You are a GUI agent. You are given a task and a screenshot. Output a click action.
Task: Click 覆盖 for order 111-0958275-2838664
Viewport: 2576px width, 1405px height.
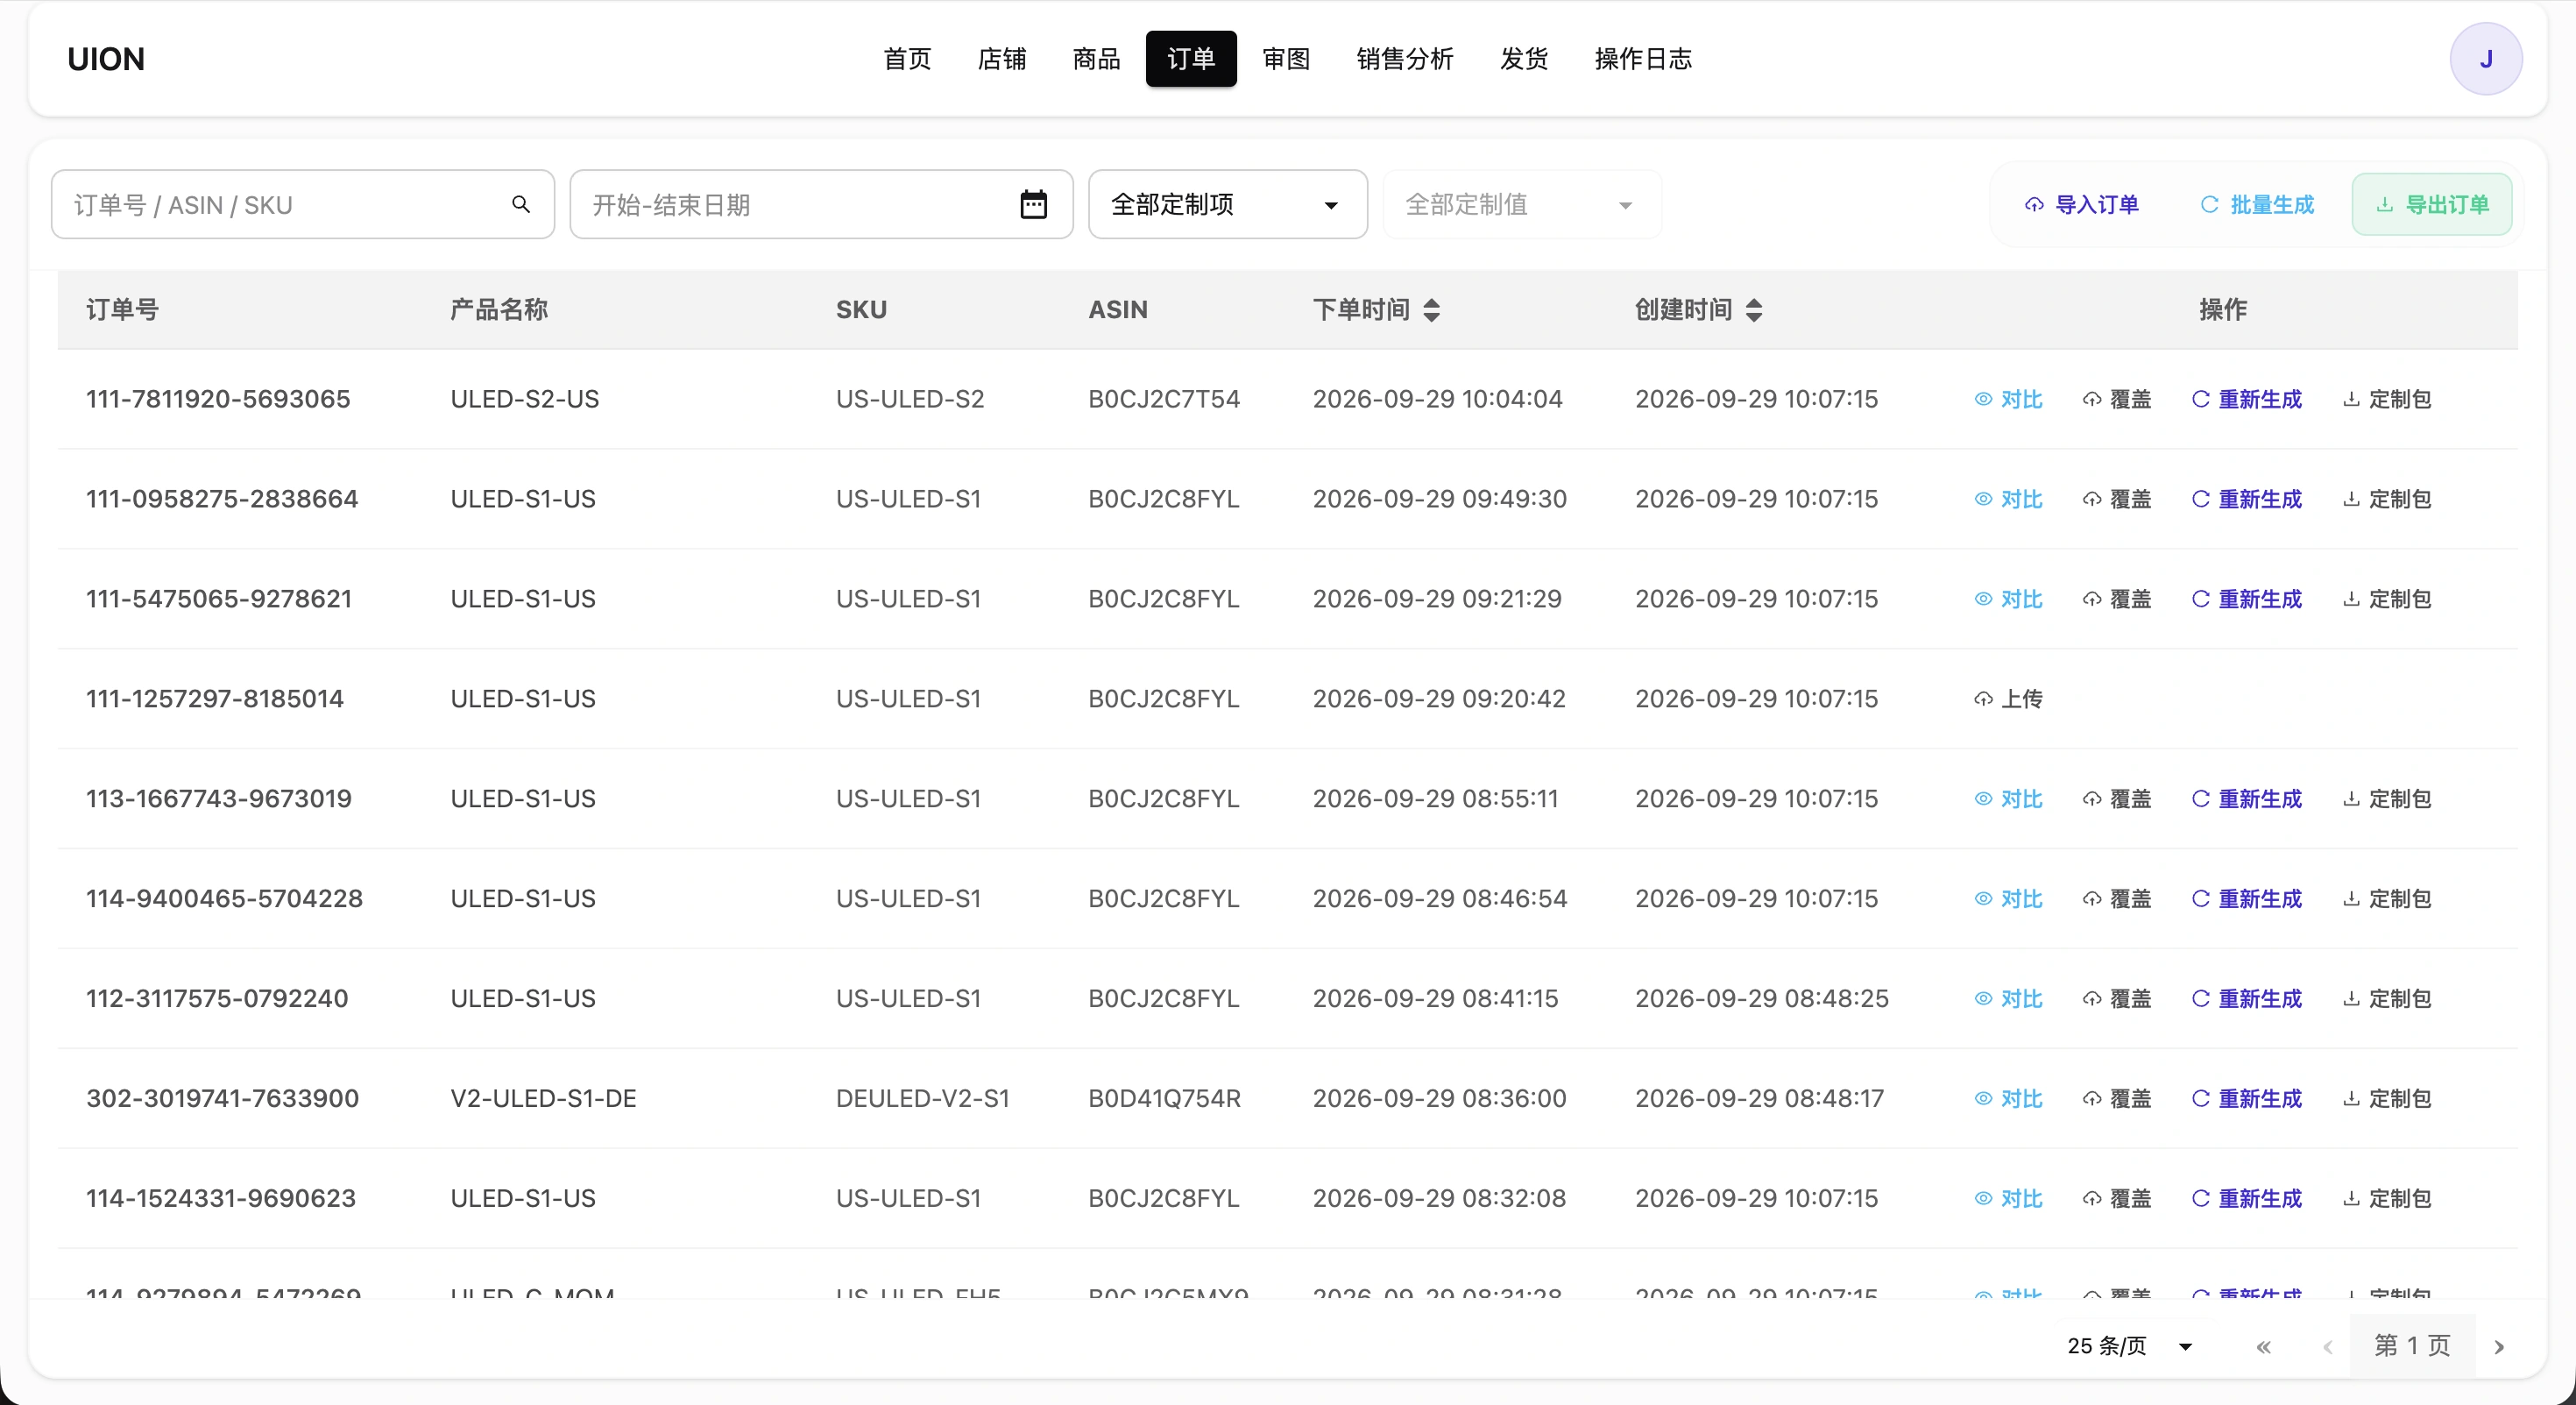[2117, 499]
